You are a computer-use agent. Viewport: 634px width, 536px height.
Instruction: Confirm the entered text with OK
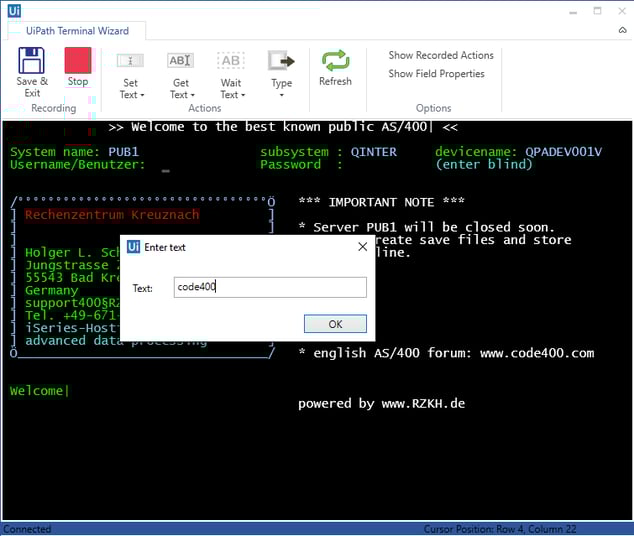[x=335, y=324]
